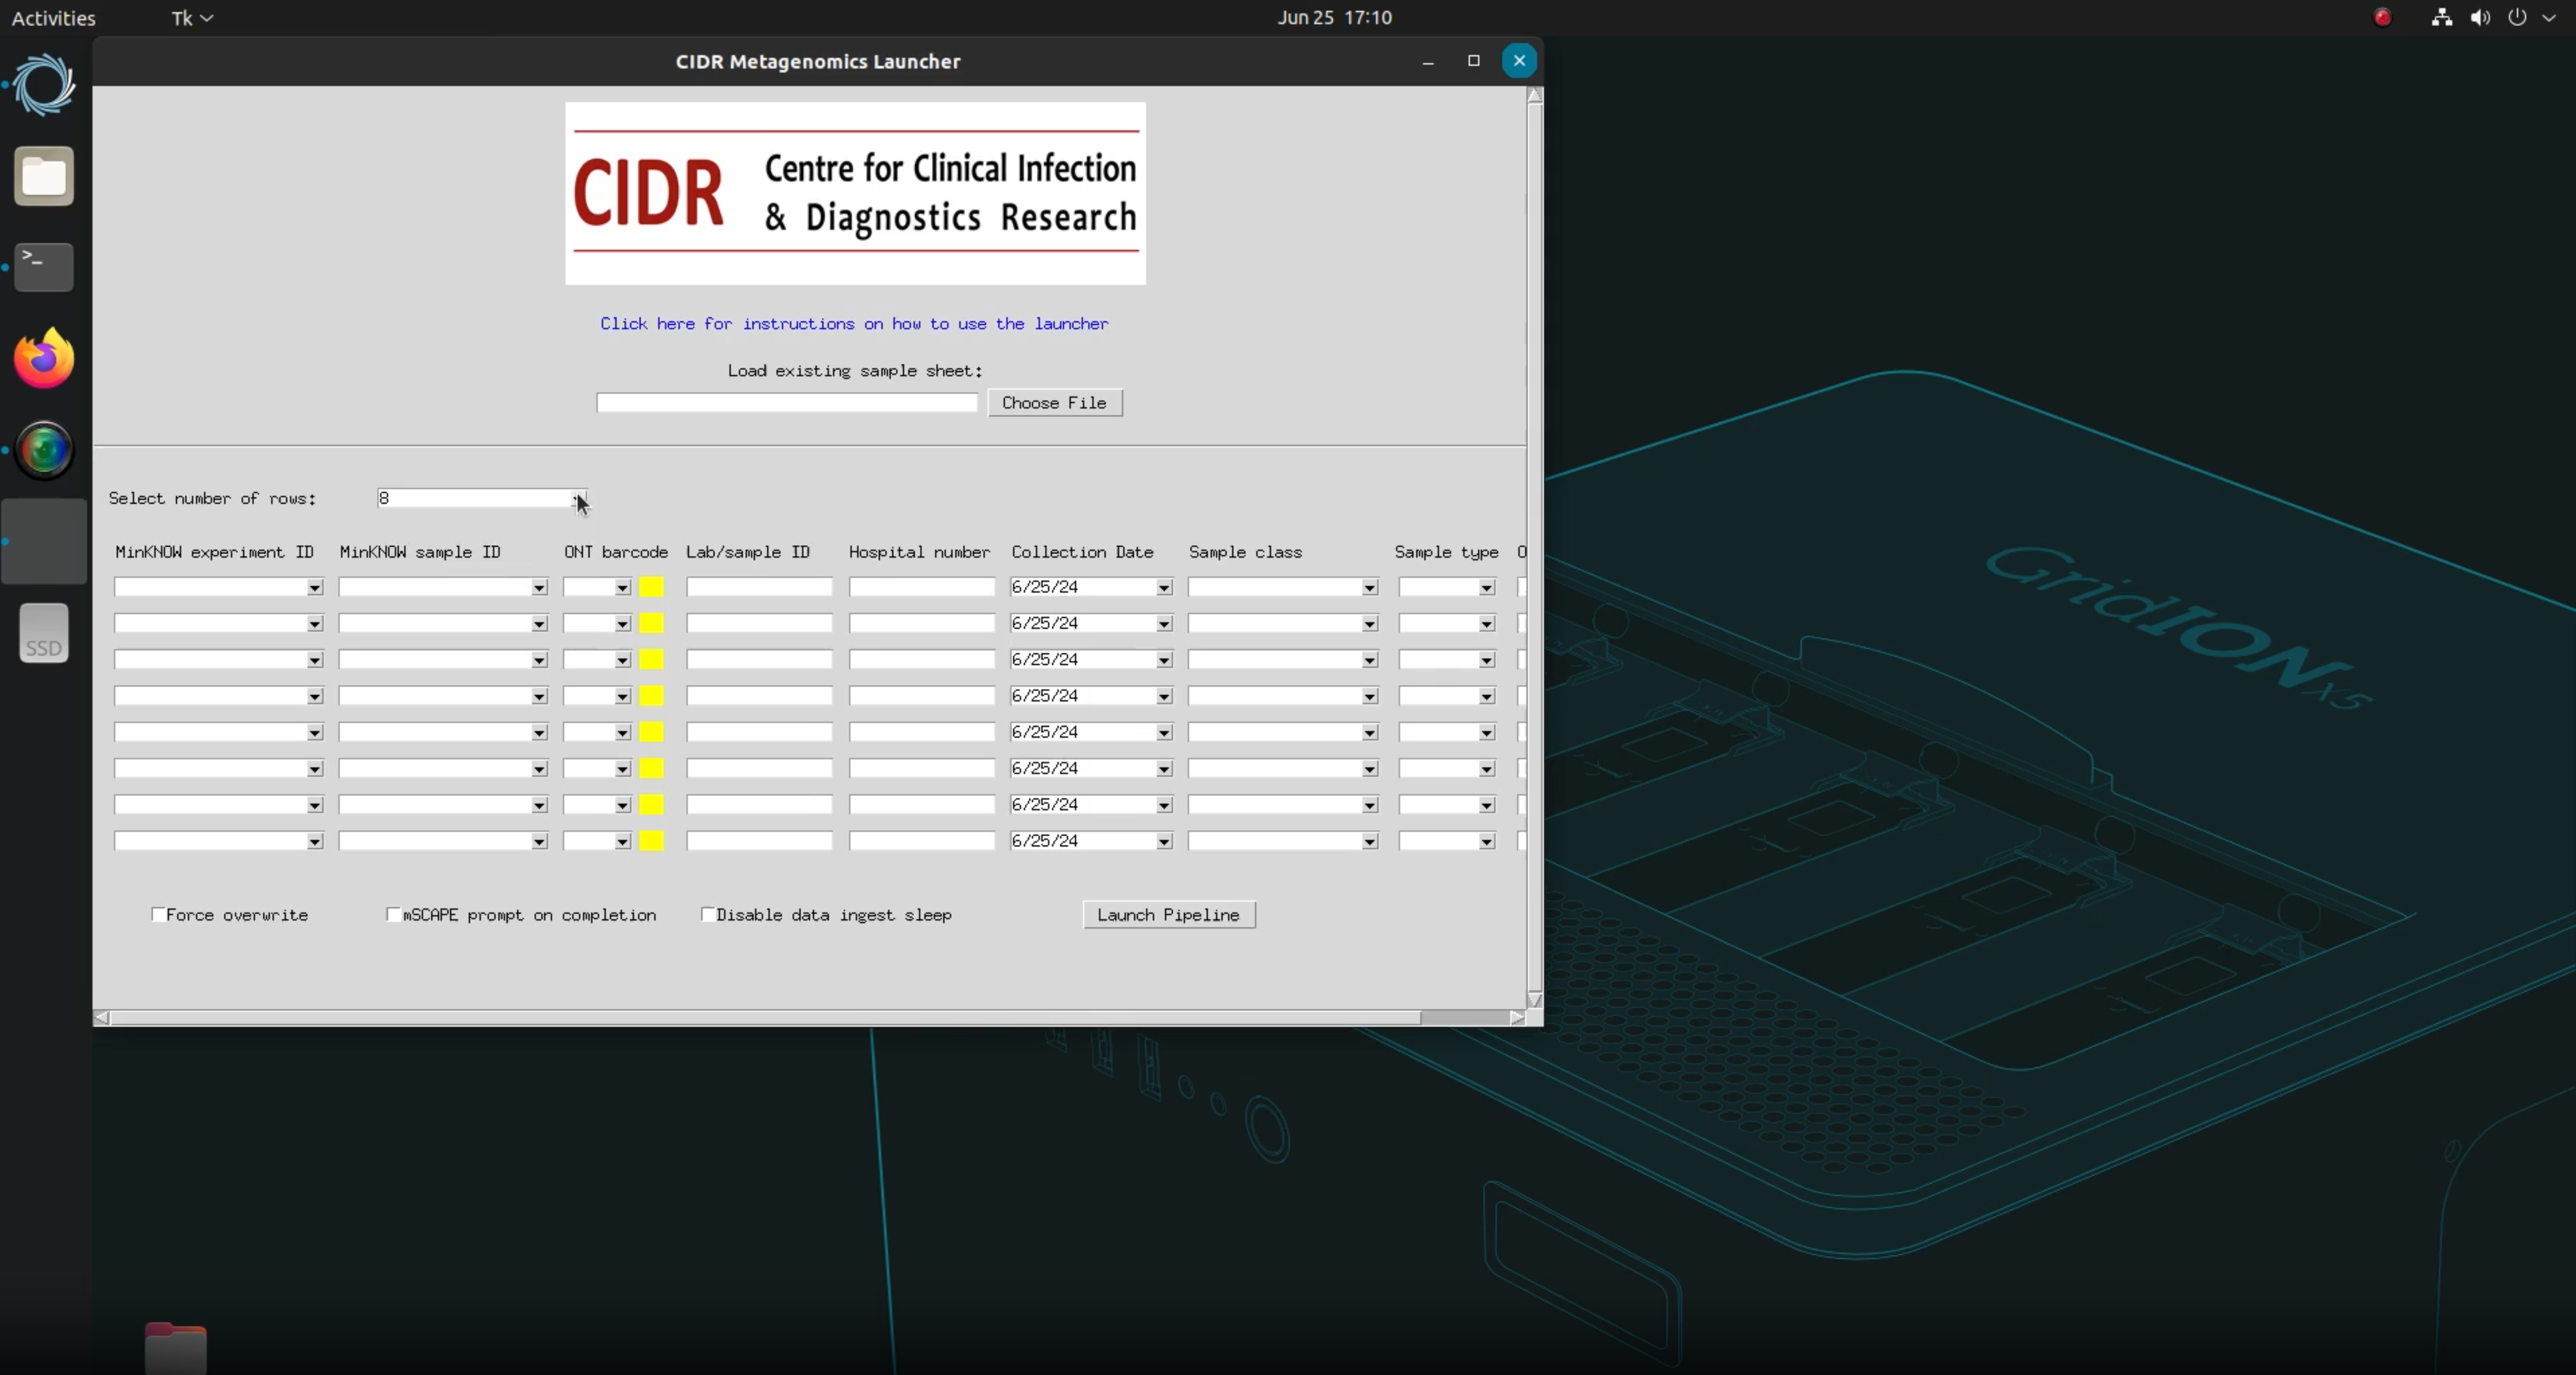Viewport: 2576px width, 1375px height.
Task: Open the power icon in the top bar
Action: [x=2517, y=17]
